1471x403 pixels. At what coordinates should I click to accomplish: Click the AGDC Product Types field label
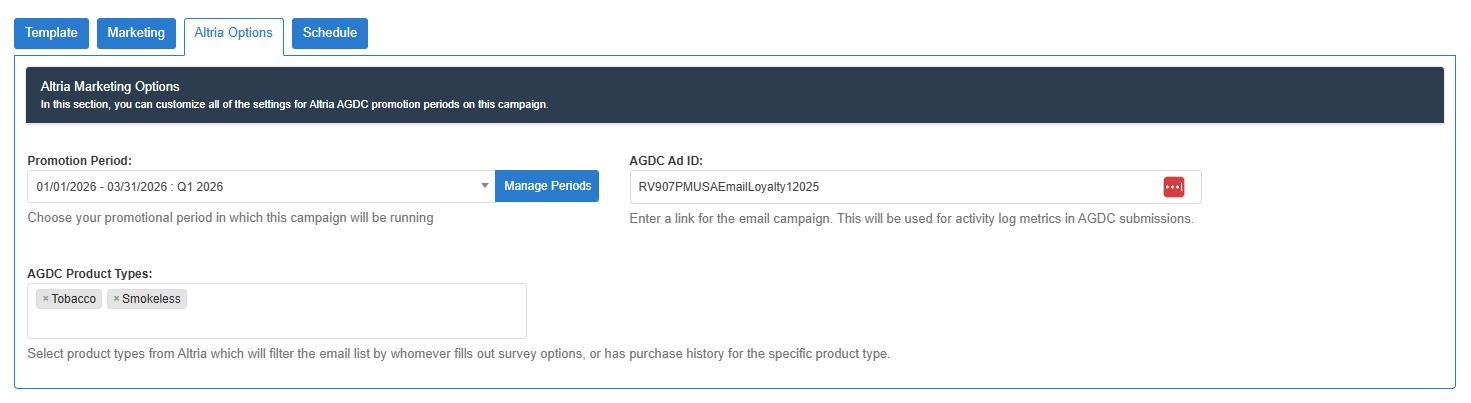89,273
